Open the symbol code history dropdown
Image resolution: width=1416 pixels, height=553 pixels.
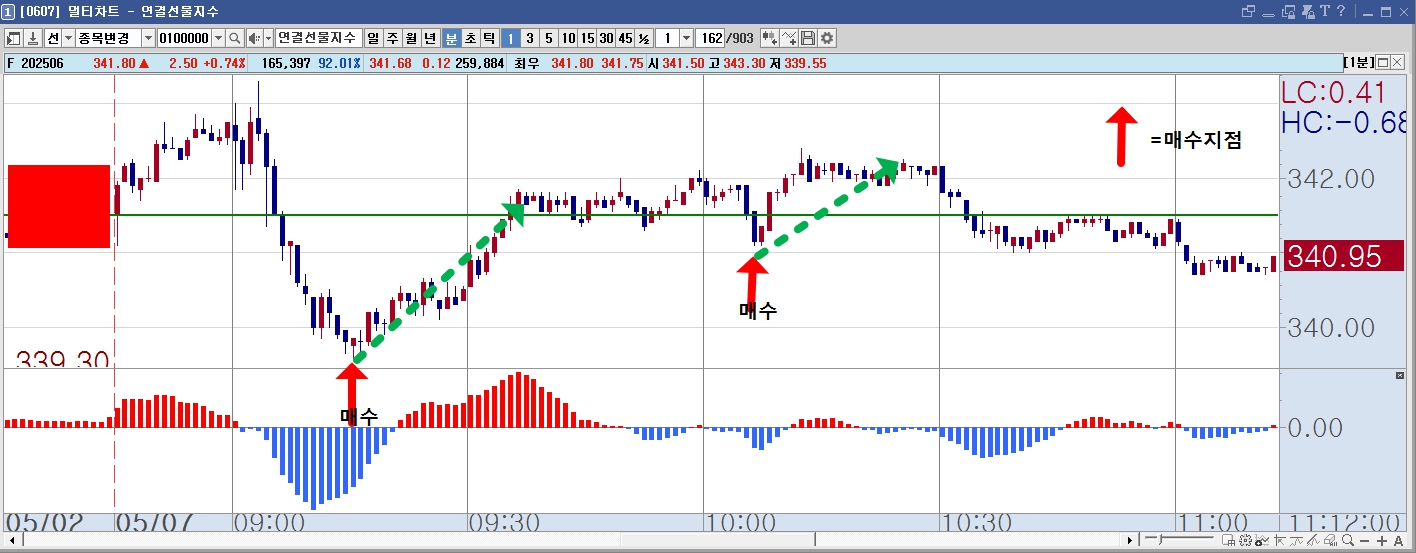point(218,38)
